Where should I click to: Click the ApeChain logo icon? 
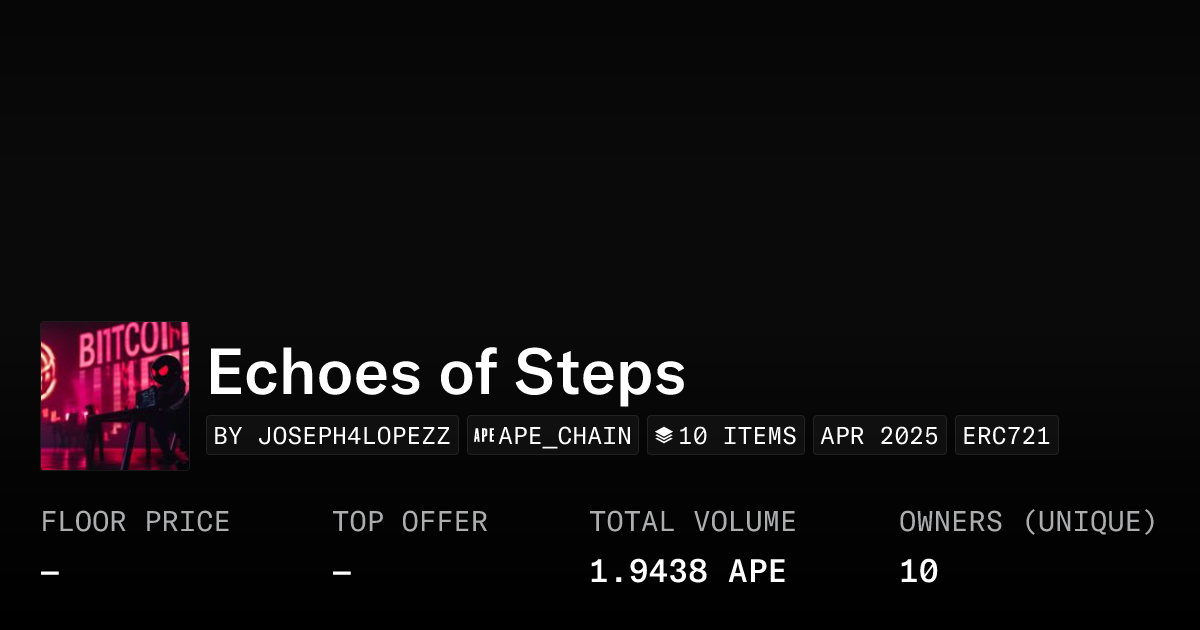click(485, 436)
